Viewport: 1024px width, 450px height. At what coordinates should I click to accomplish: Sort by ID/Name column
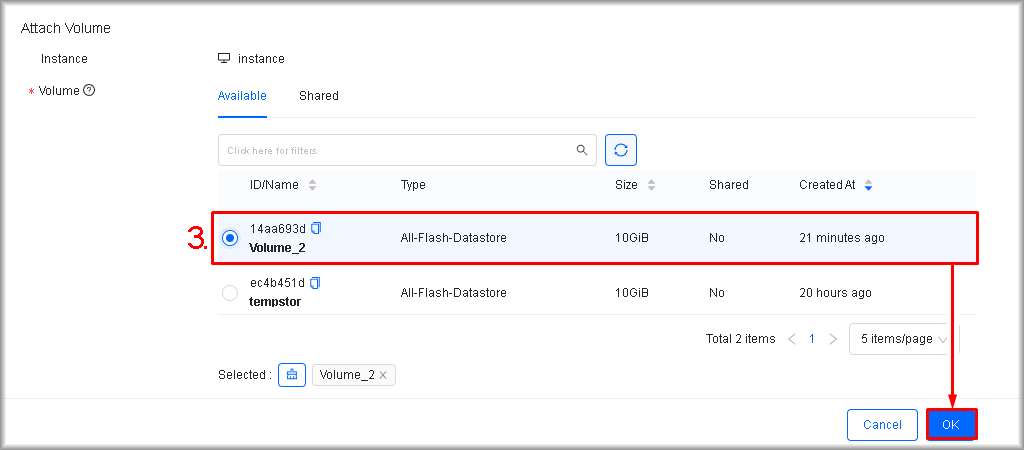tap(312, 185)
